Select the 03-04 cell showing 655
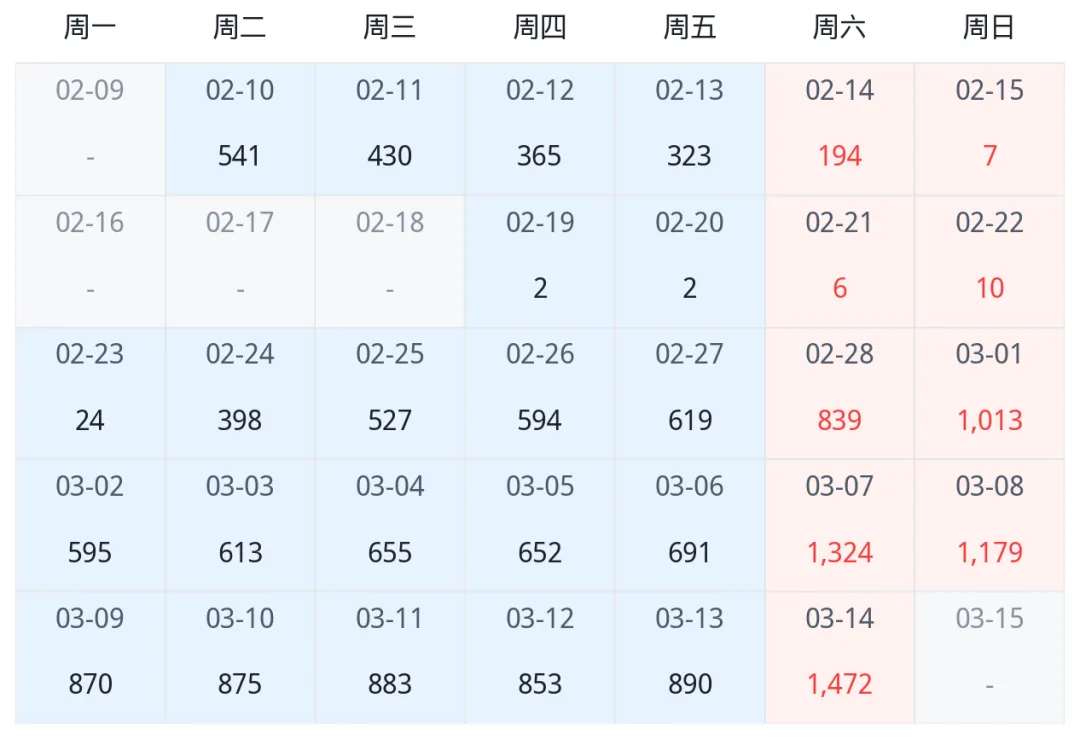The height and width of the screenshot is (739, 1080). [x=390, y=525]
